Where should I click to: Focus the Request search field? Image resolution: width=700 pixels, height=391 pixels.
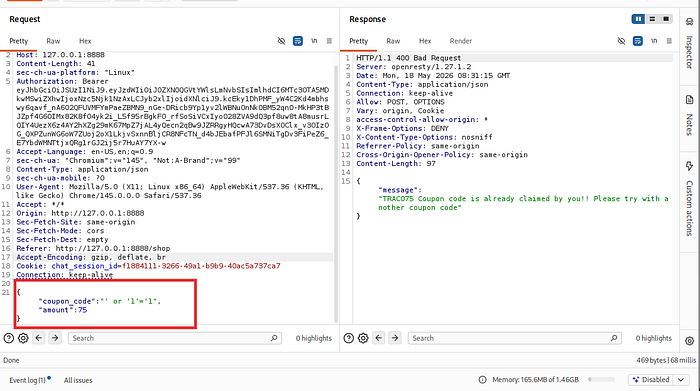[x=175, y=338]
